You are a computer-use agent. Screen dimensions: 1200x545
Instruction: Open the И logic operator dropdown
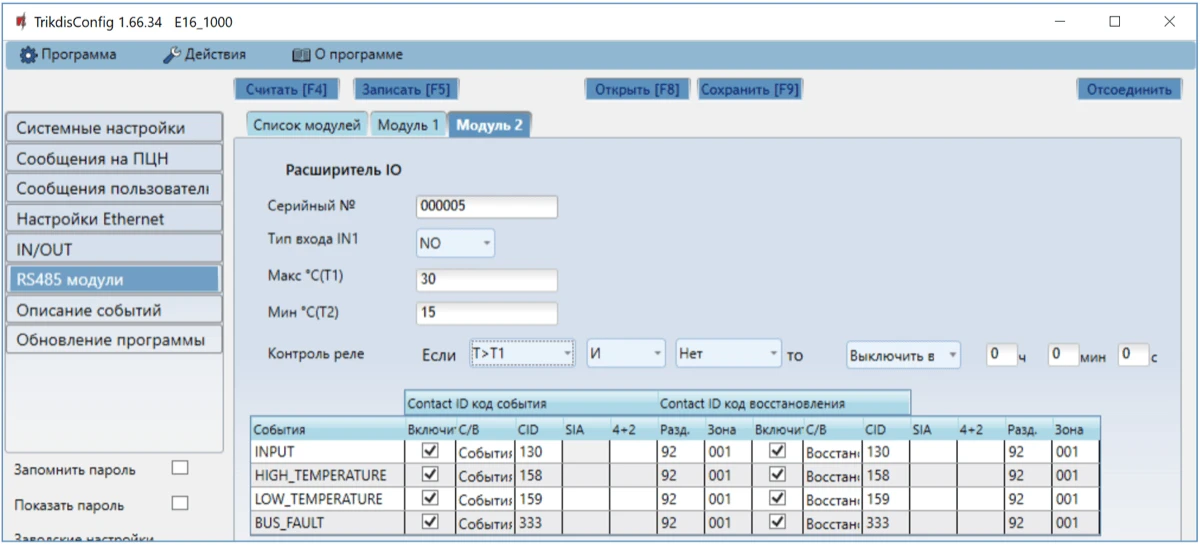(x=625, y=354)
